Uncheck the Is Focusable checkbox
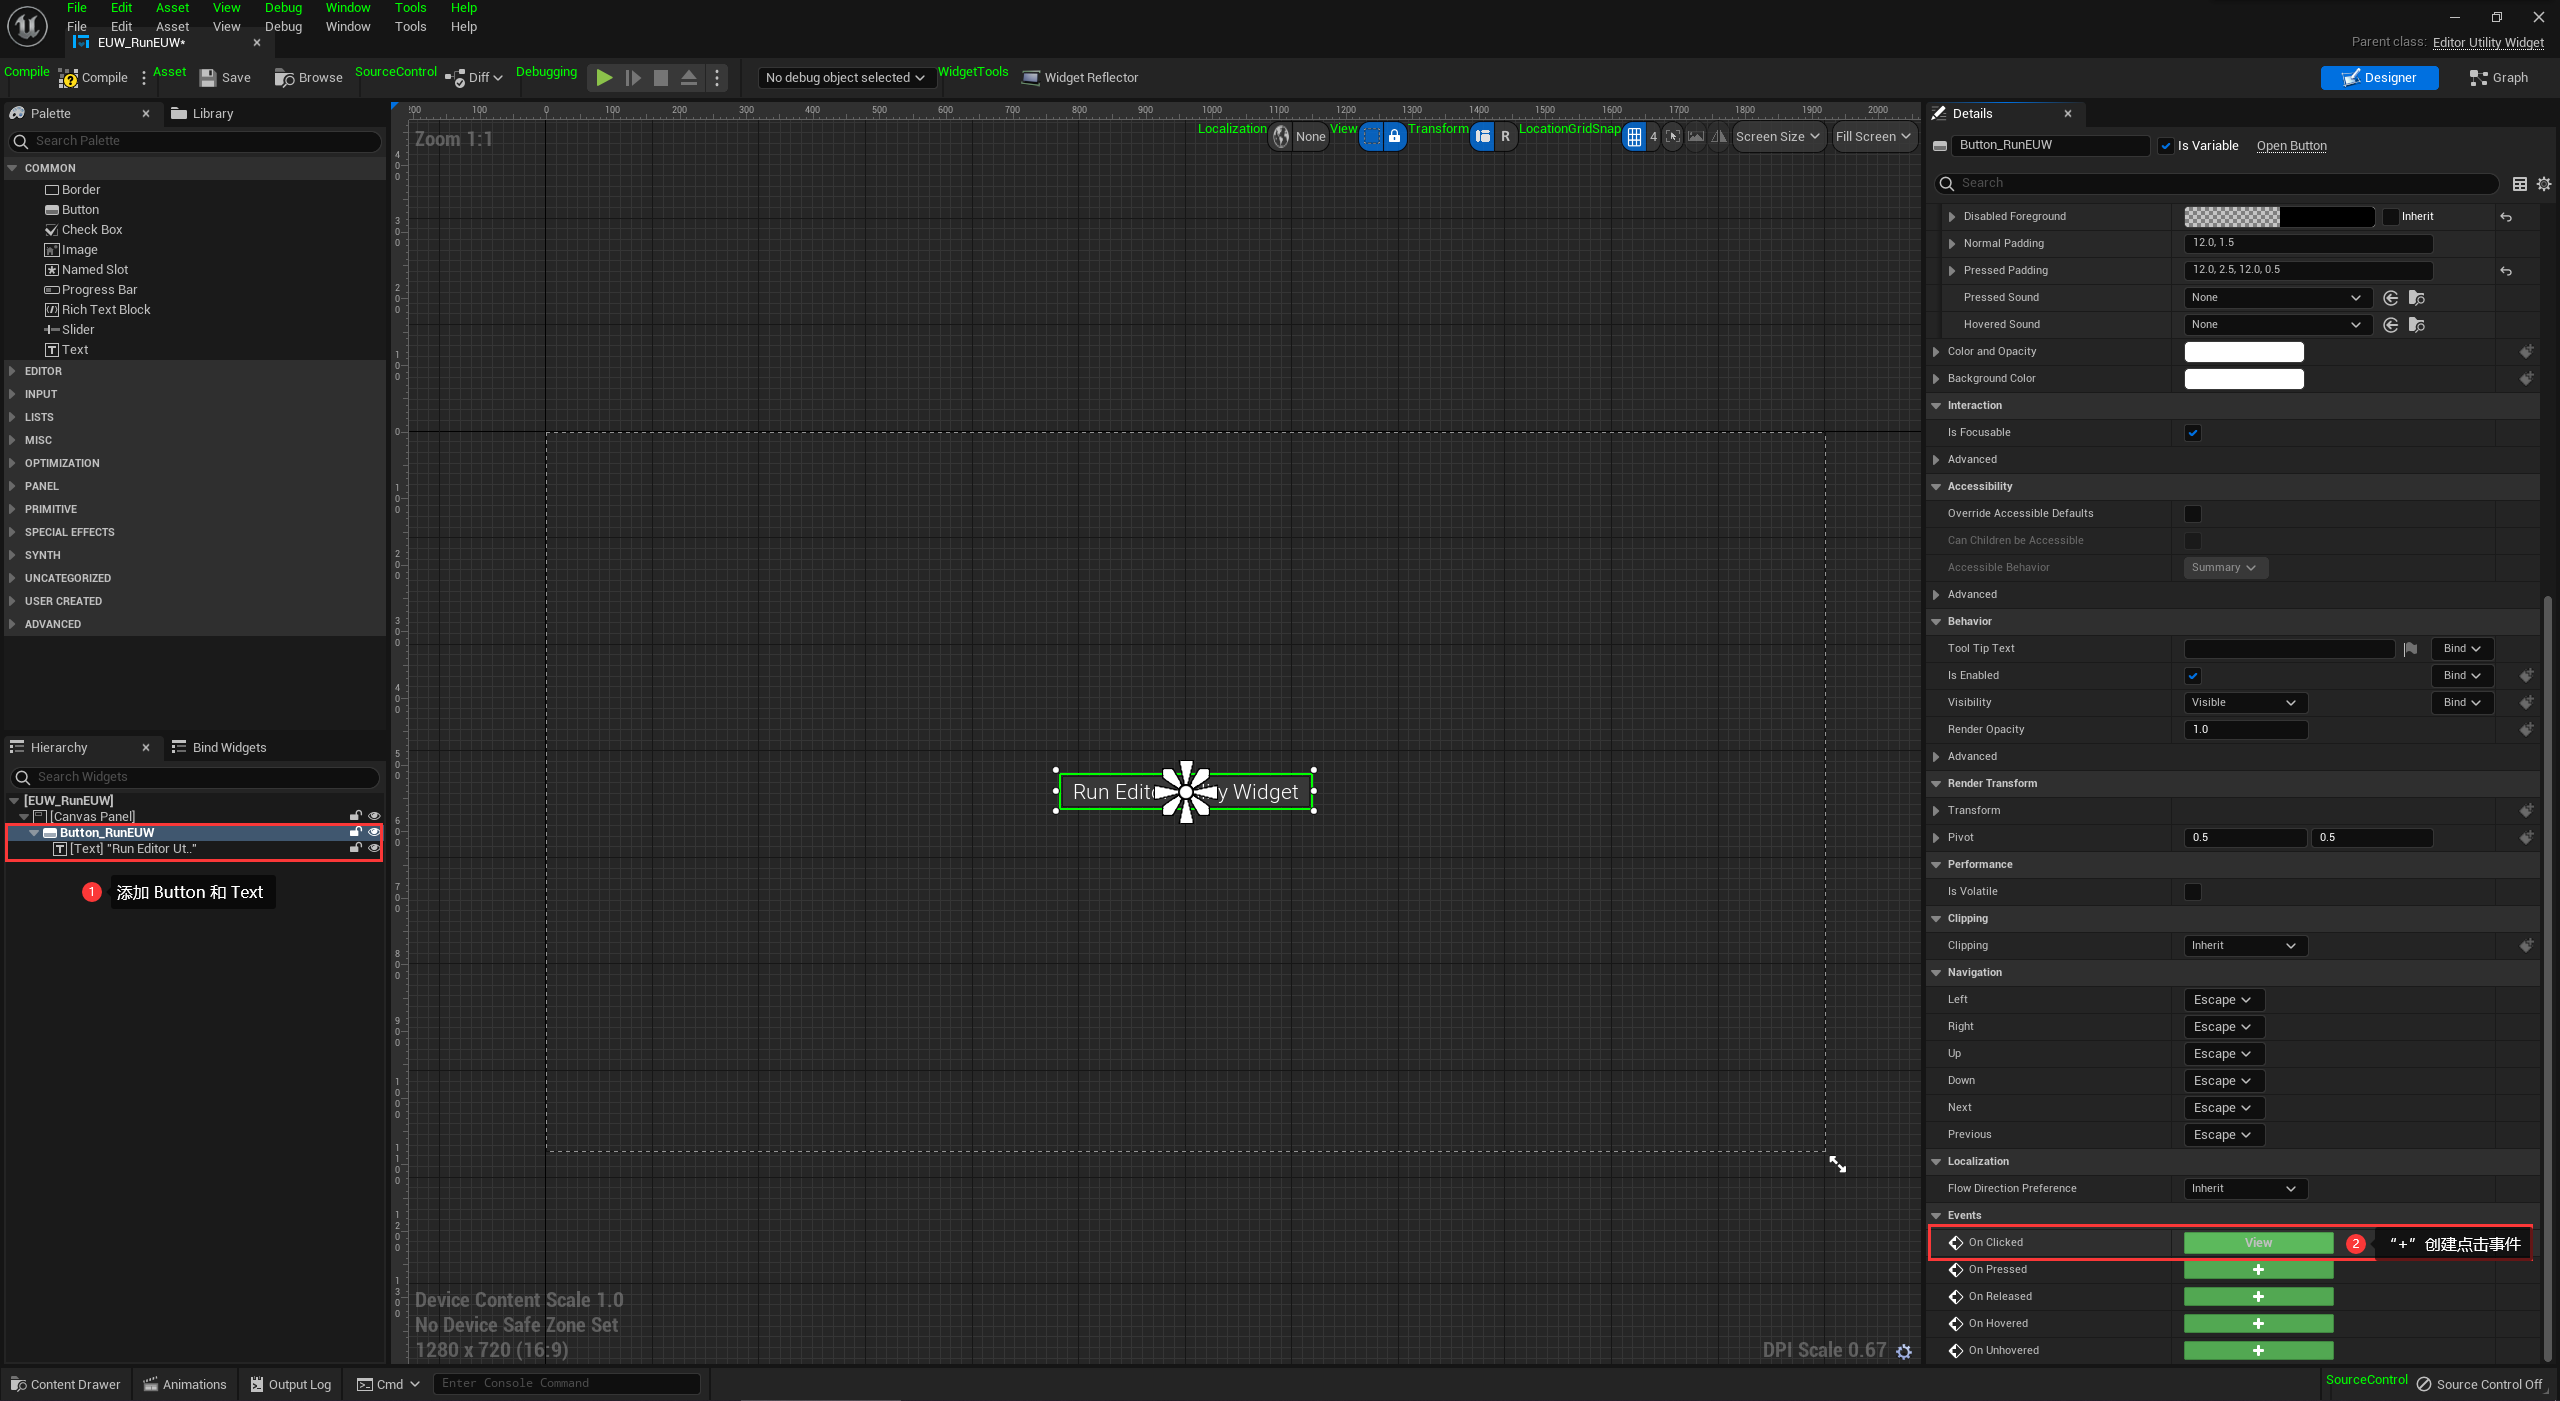The image size is (2560, 1401). 2193,433
